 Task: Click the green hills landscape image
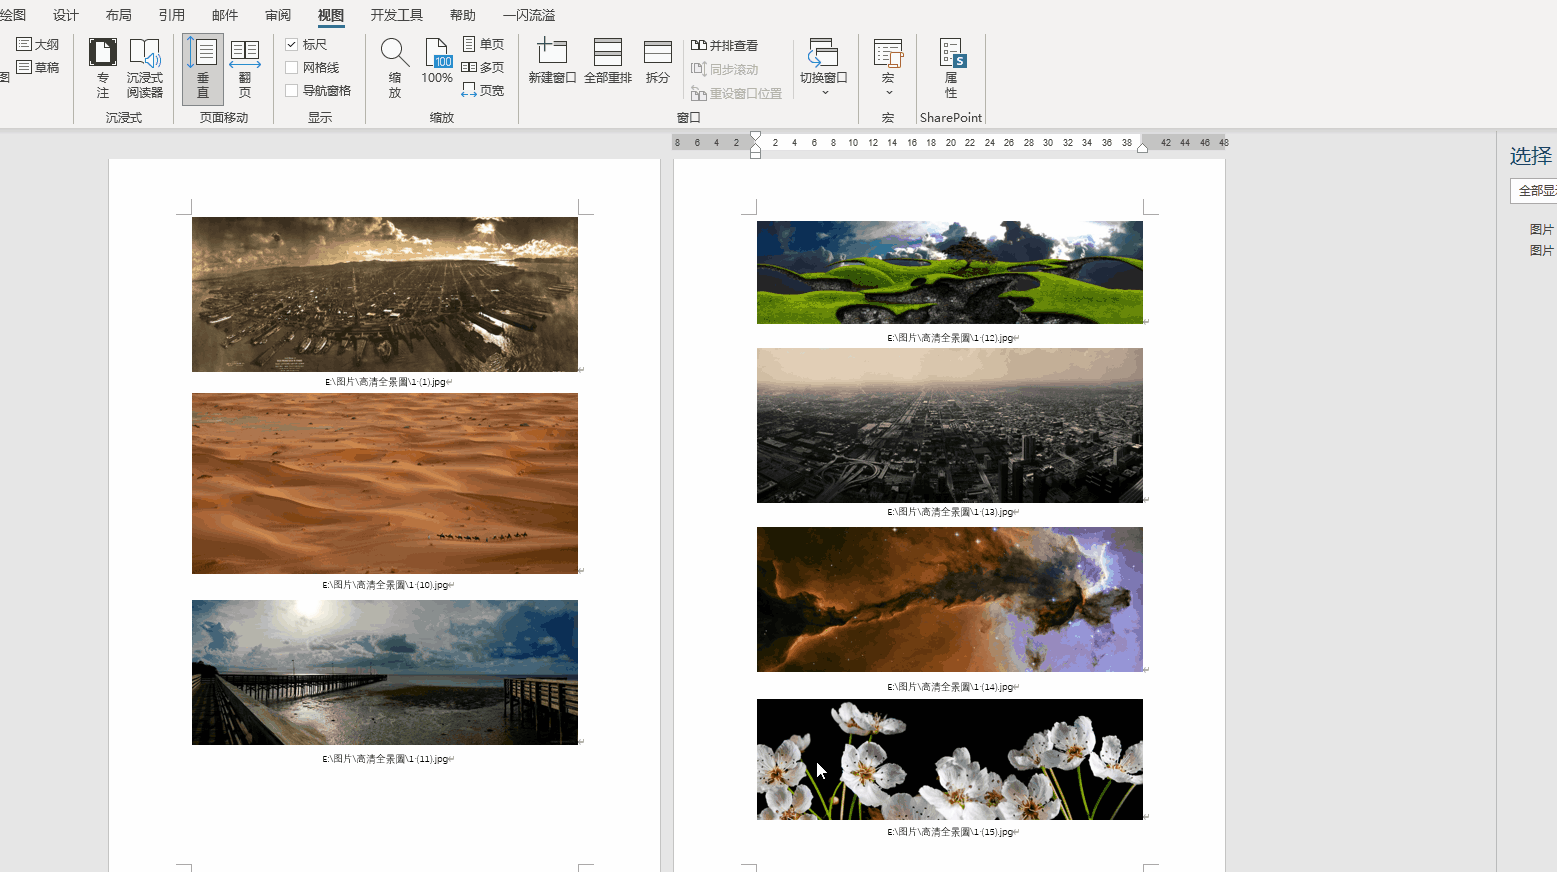[950, 272]
